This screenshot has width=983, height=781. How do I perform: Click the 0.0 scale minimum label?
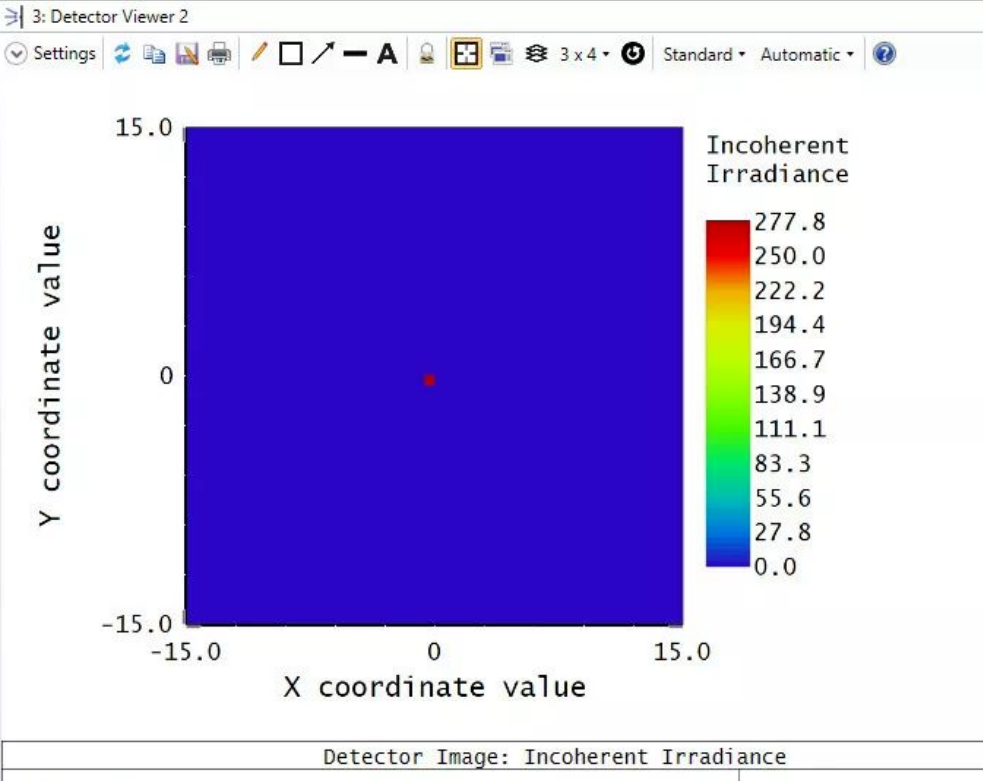[775, 567]
